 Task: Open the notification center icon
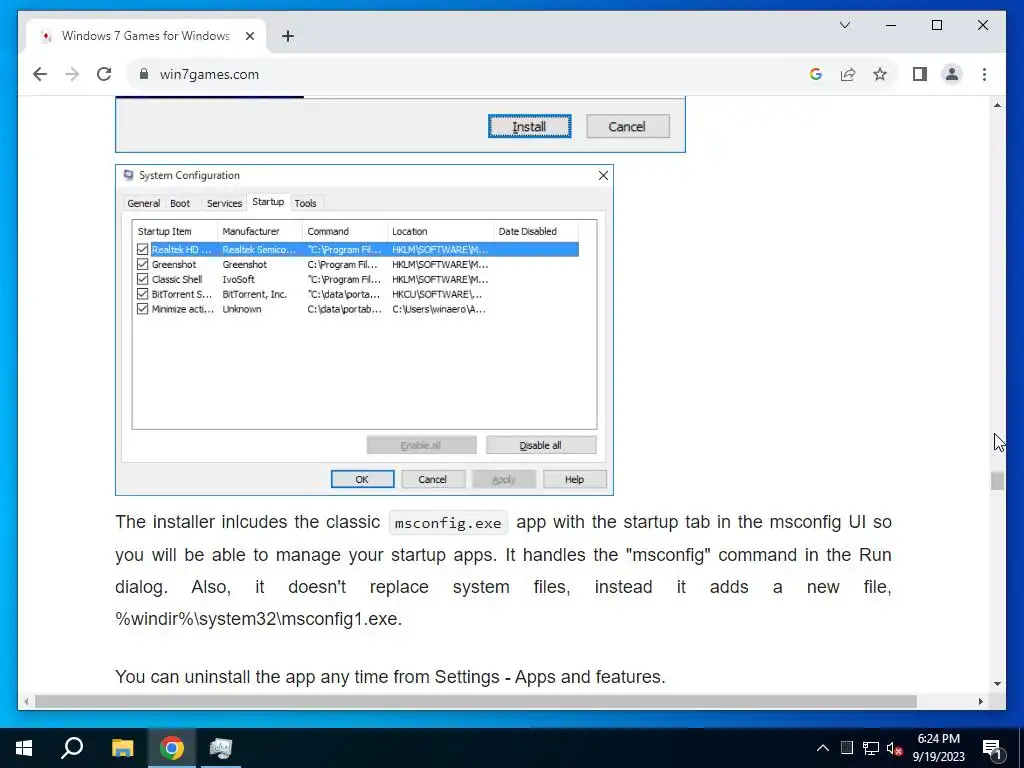point(993,748)
